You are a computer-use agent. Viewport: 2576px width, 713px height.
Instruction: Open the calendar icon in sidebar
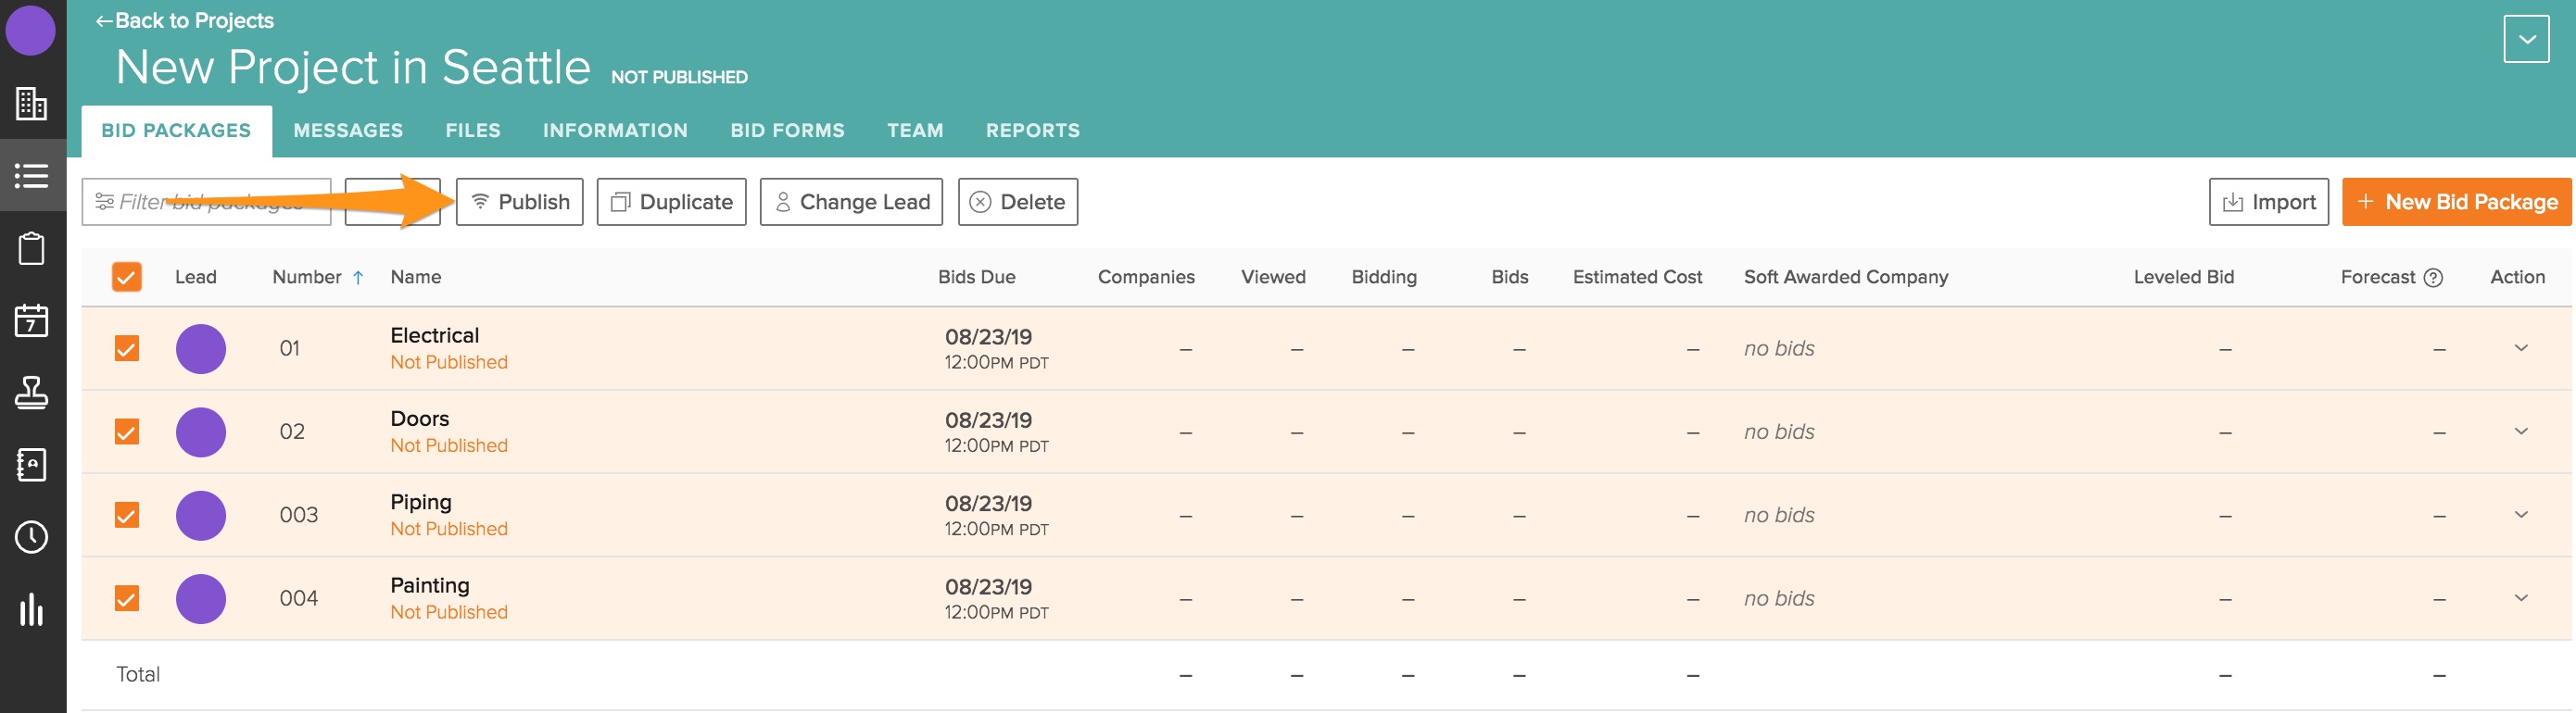coord(31,321)
